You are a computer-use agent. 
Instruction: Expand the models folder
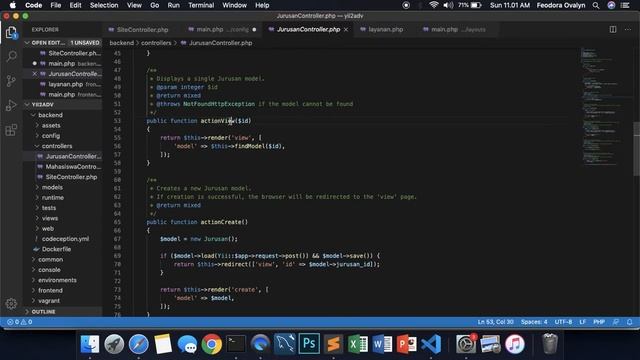(37, 187)
